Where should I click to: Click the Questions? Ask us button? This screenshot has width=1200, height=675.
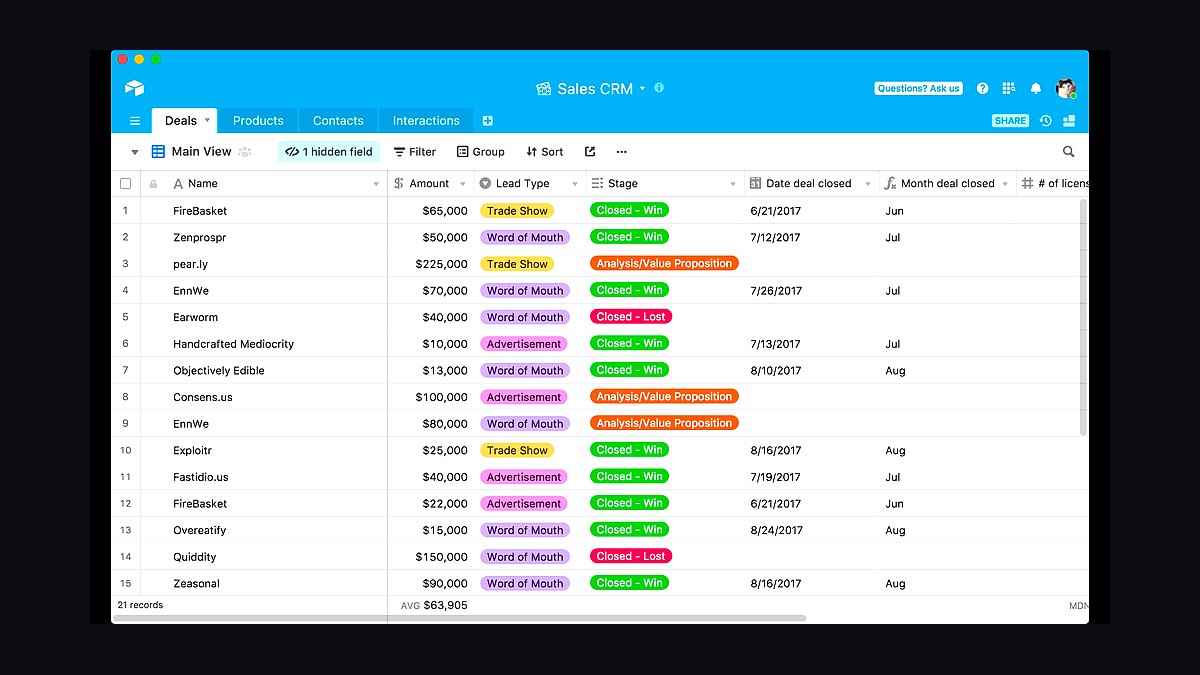pos(918,89)
